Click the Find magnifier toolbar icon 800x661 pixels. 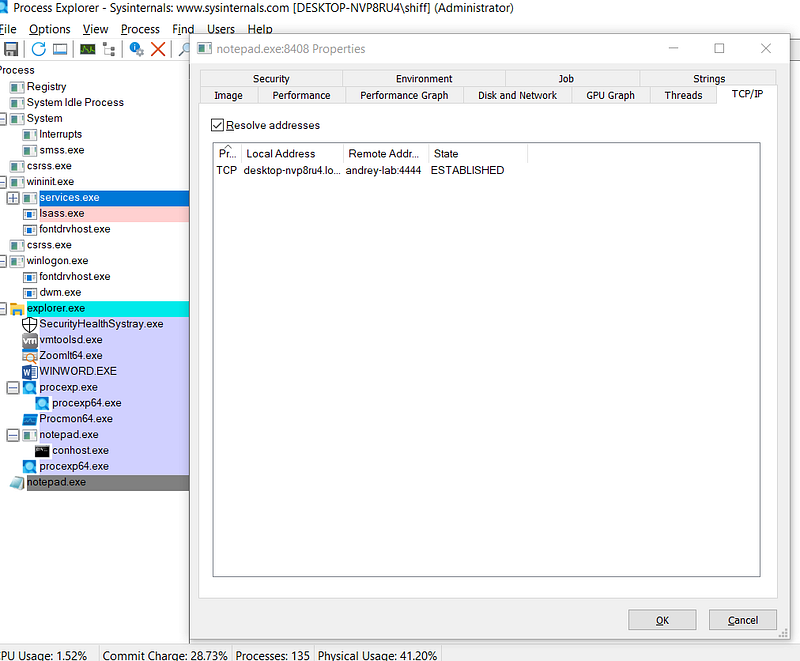tap(184, 49)
